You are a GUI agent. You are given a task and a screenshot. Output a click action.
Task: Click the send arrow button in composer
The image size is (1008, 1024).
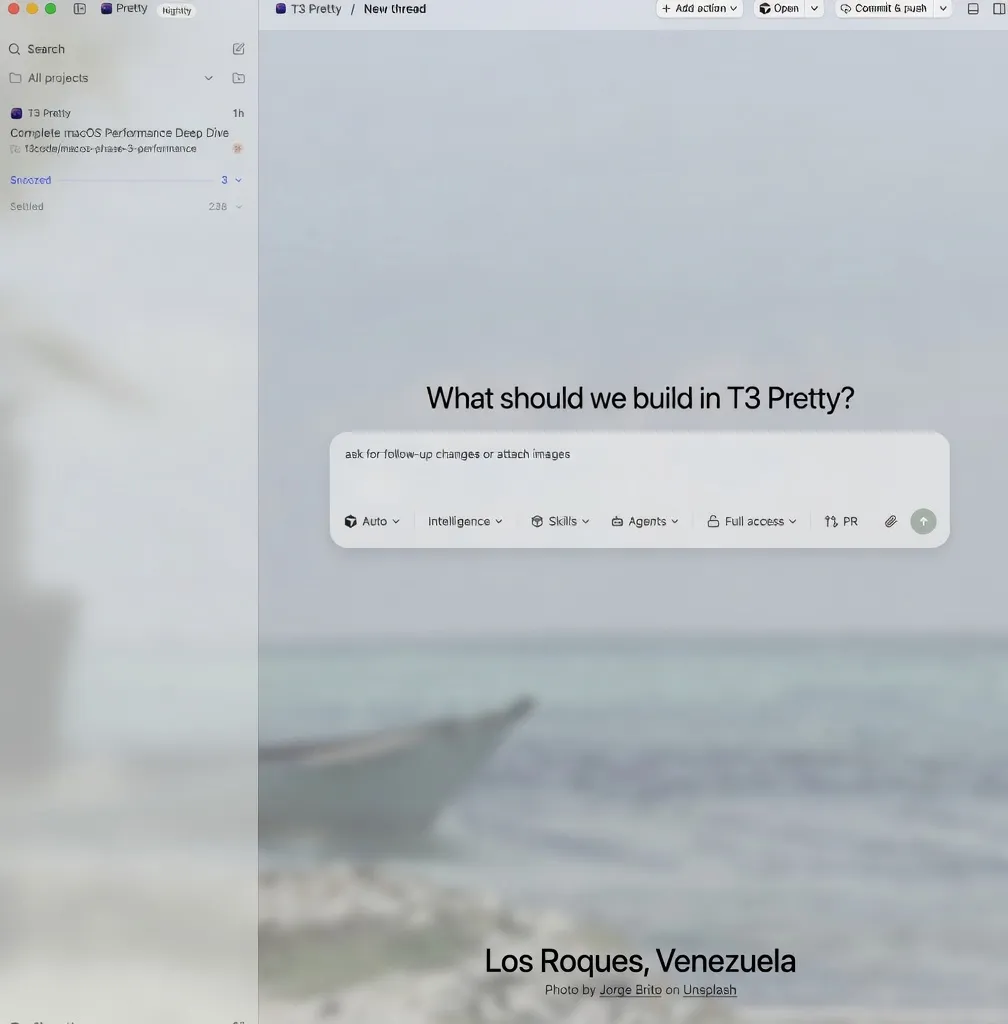point(923,521)
